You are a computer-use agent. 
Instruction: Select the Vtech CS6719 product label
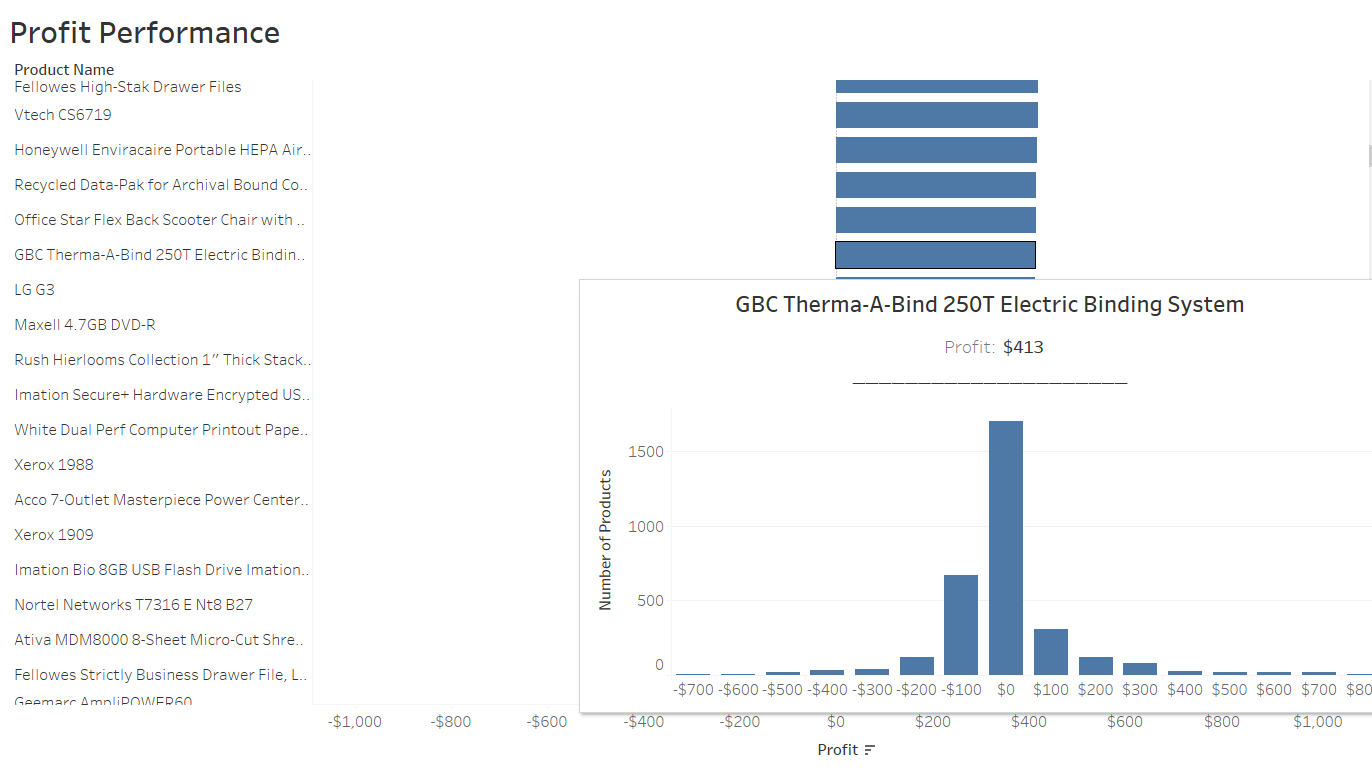coord(63,115)
